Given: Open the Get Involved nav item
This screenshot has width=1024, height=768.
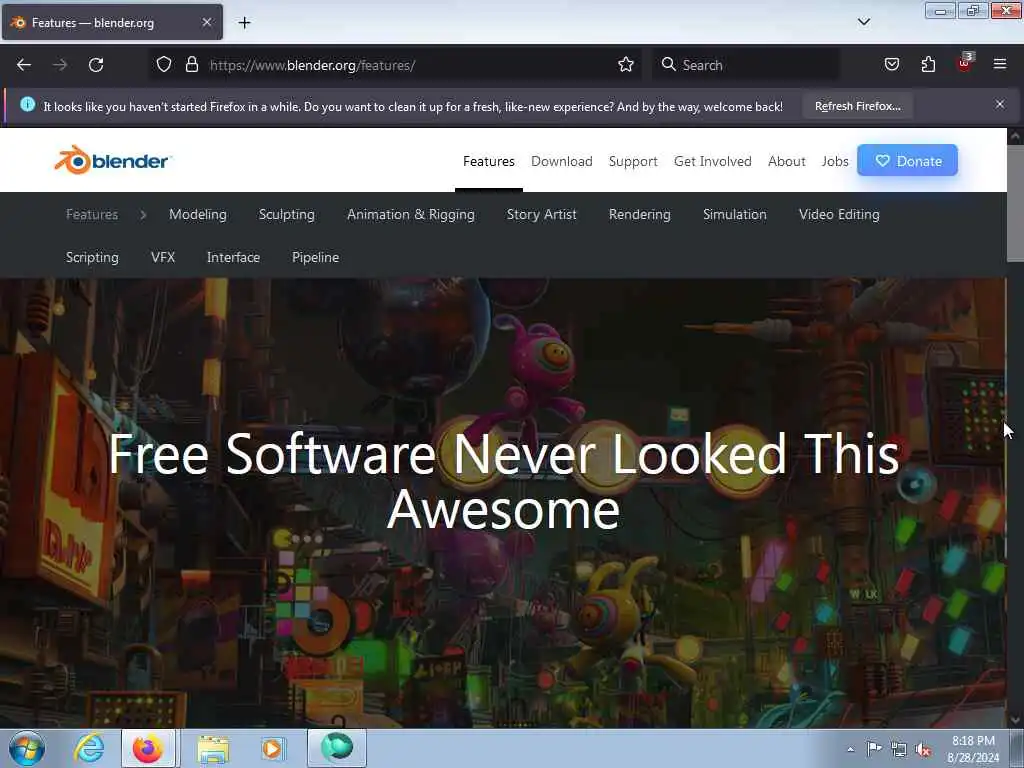Looking at the screenshot, I should pos(712,161).
